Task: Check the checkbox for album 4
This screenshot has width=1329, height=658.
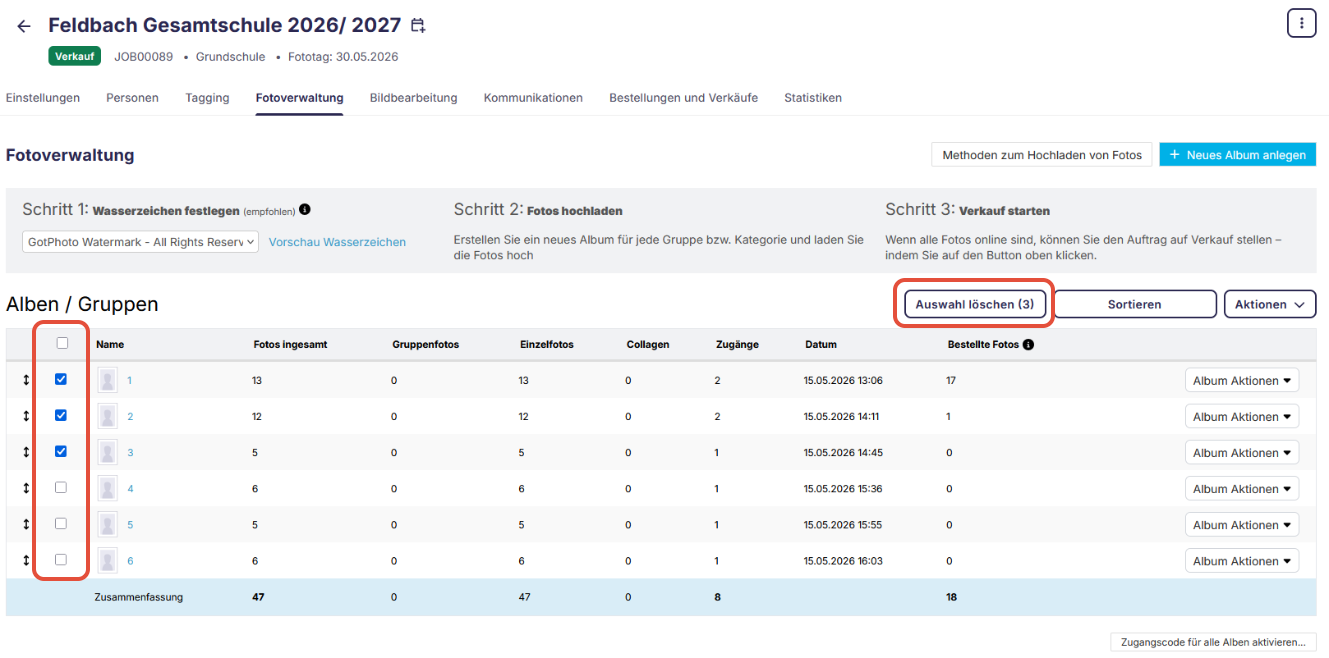Action: point(61,487)
